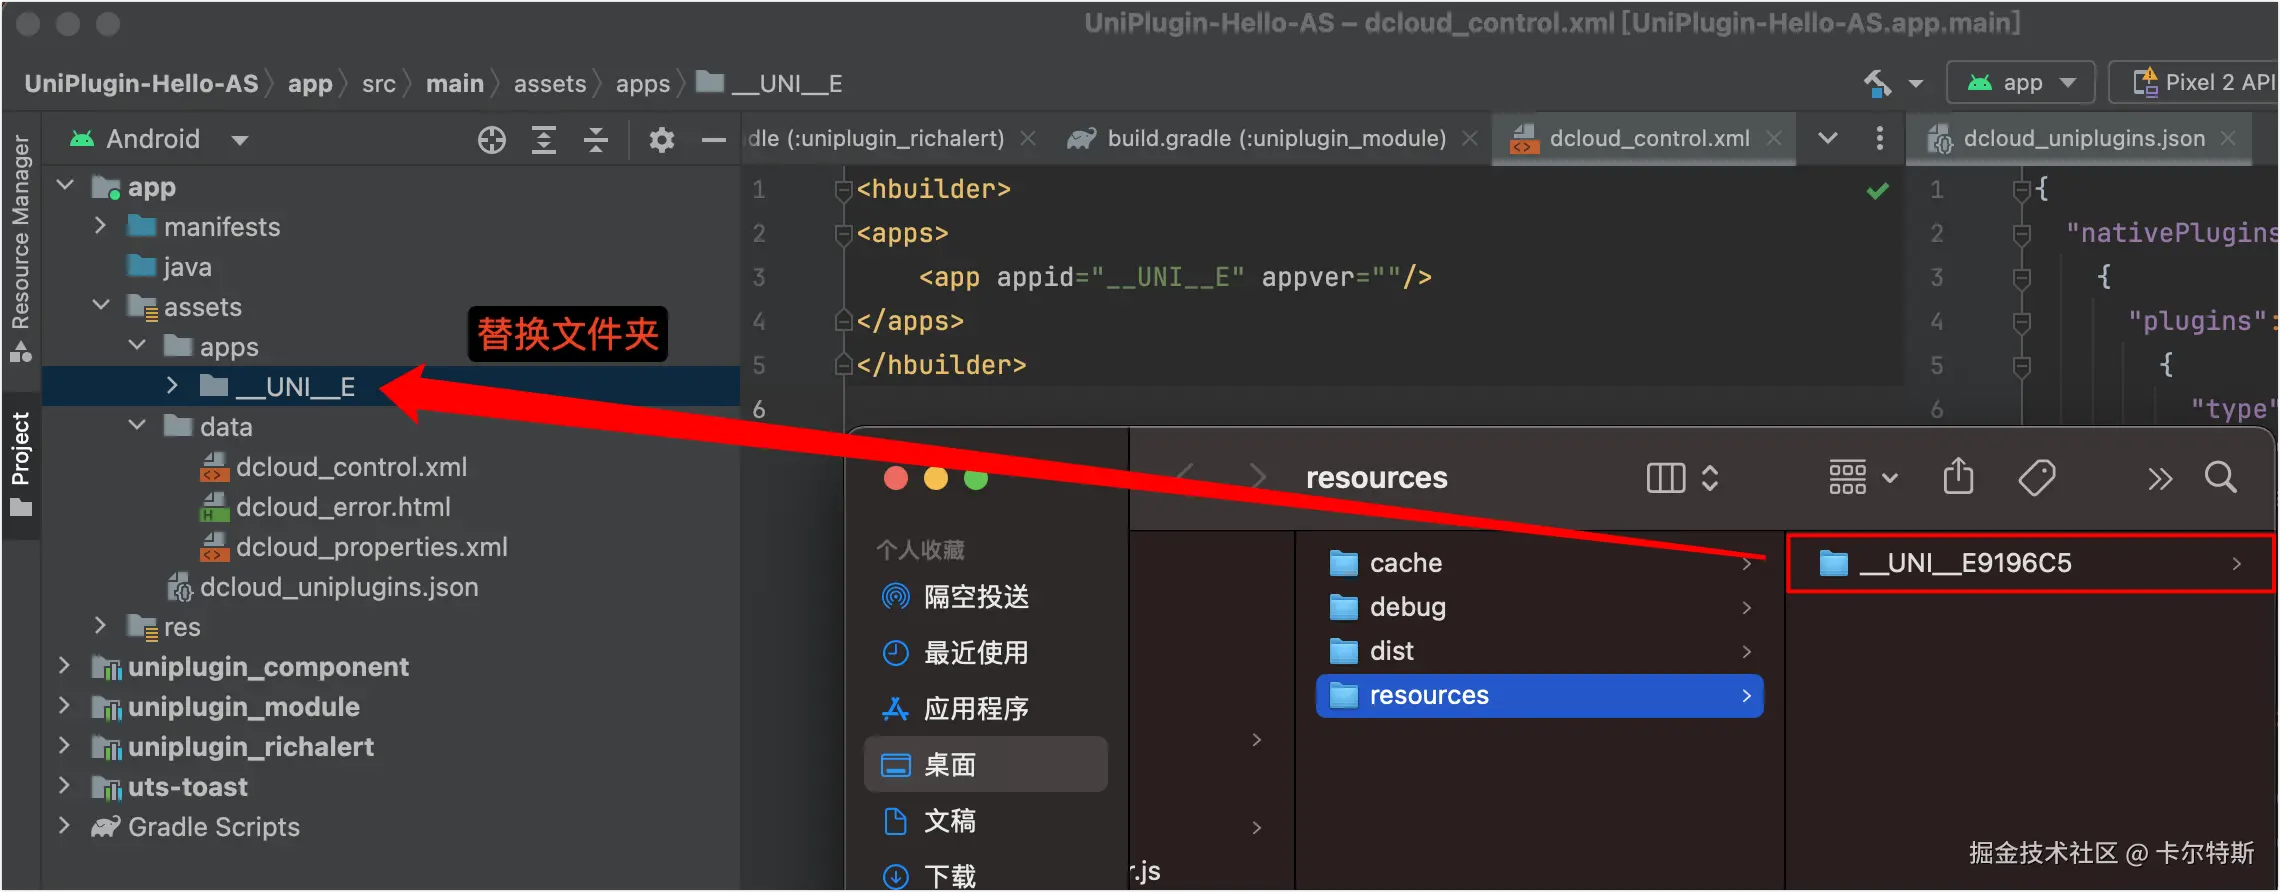Click the Finder search magnifier icon
This screenshot has width=2280, height=892.
(x=2221, y=477)
